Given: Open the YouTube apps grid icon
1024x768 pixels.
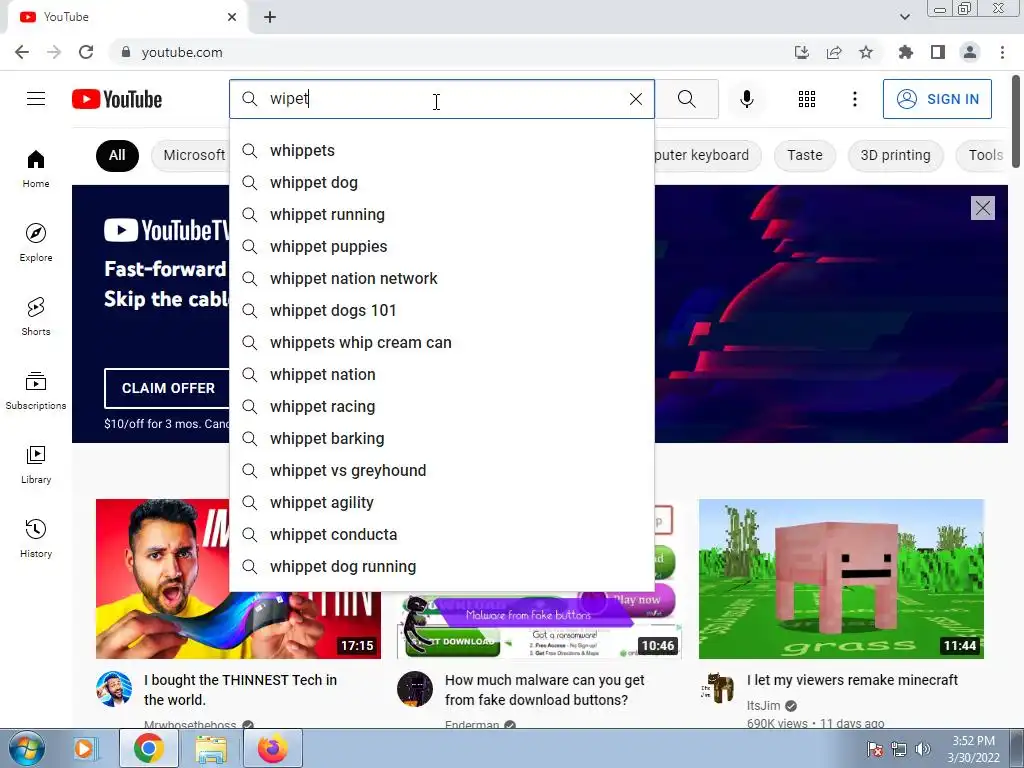Looking at the screenshot, I should pos(807,99).
